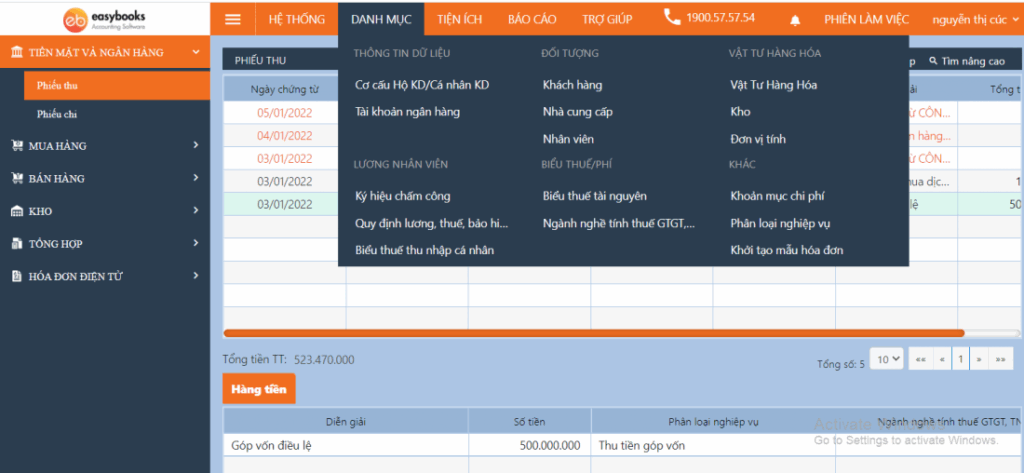Viewport: 1024px width, 473px height.
Task: Open Biểu thuế thu nhập cá nhân
Action: 424,250
